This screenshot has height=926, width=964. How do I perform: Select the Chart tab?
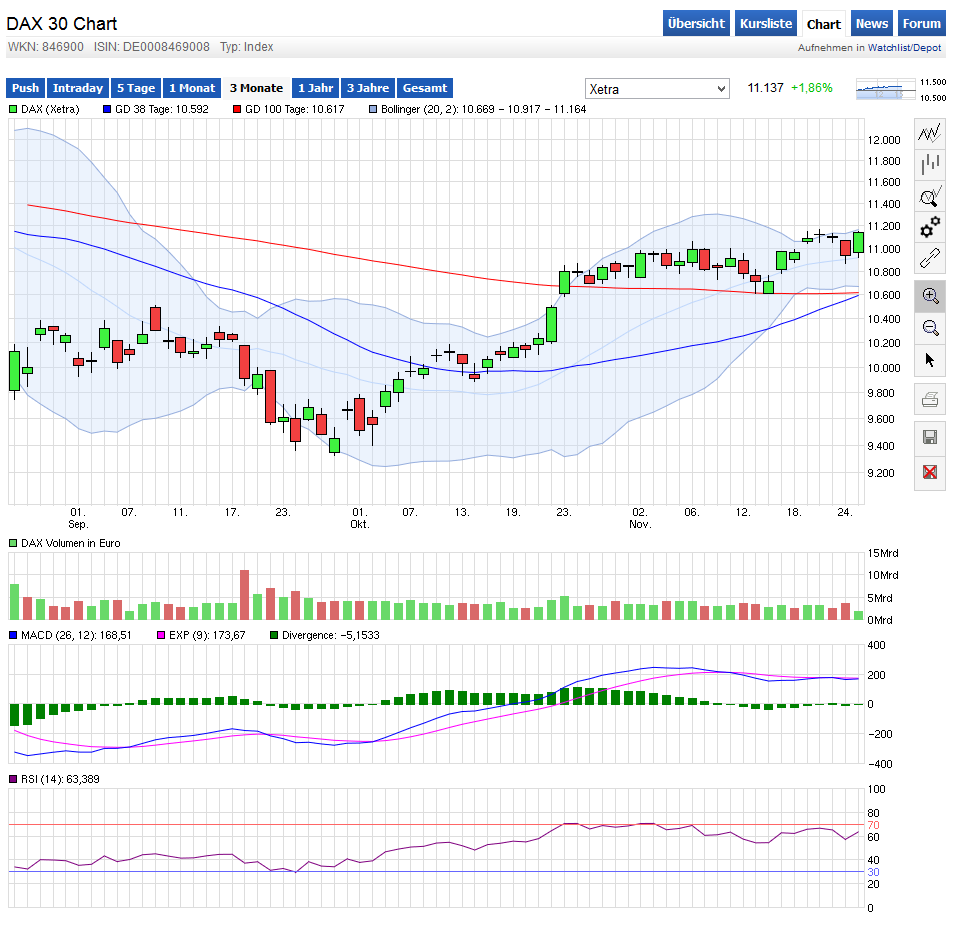pos(823,24)
